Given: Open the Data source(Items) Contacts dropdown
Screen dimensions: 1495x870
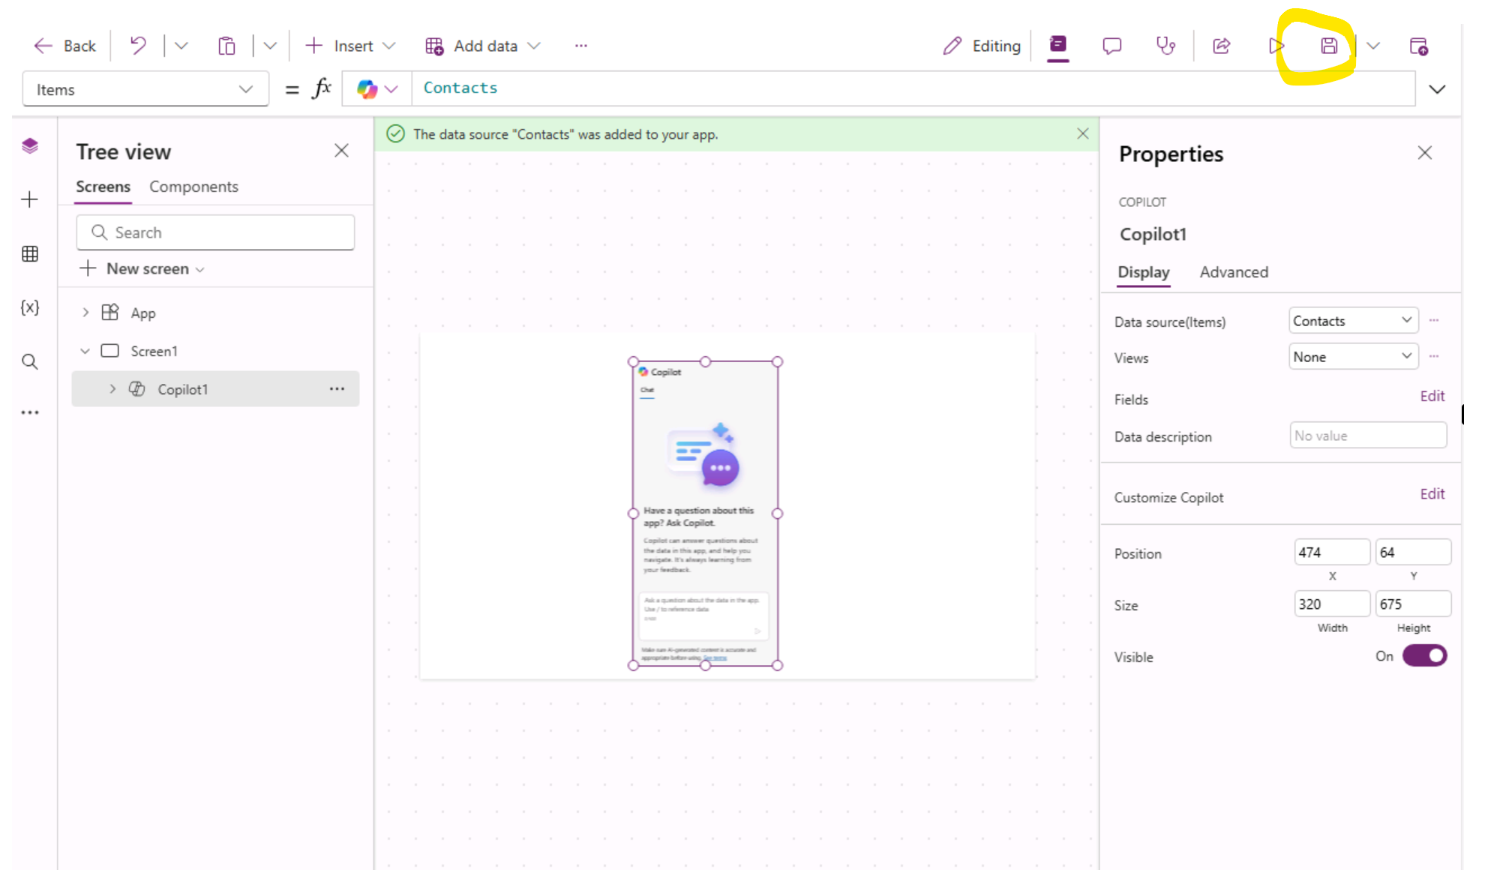Looking at the screenshot, I should pos(1352,321).
